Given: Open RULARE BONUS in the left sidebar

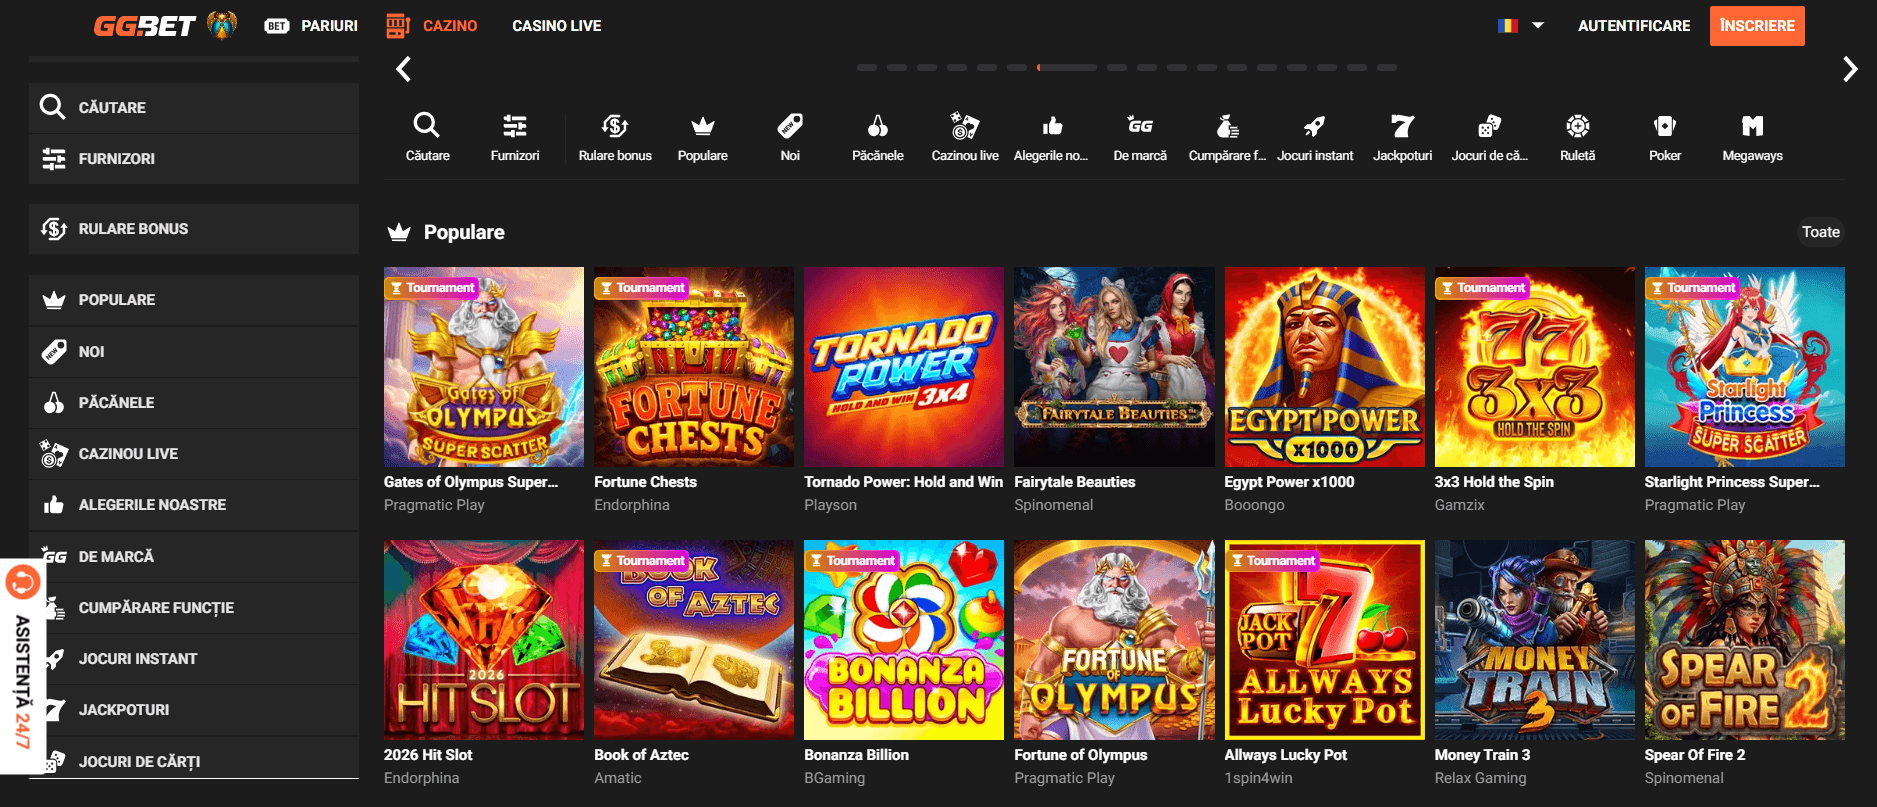Looking at the screenshot, I should (194, 229).
